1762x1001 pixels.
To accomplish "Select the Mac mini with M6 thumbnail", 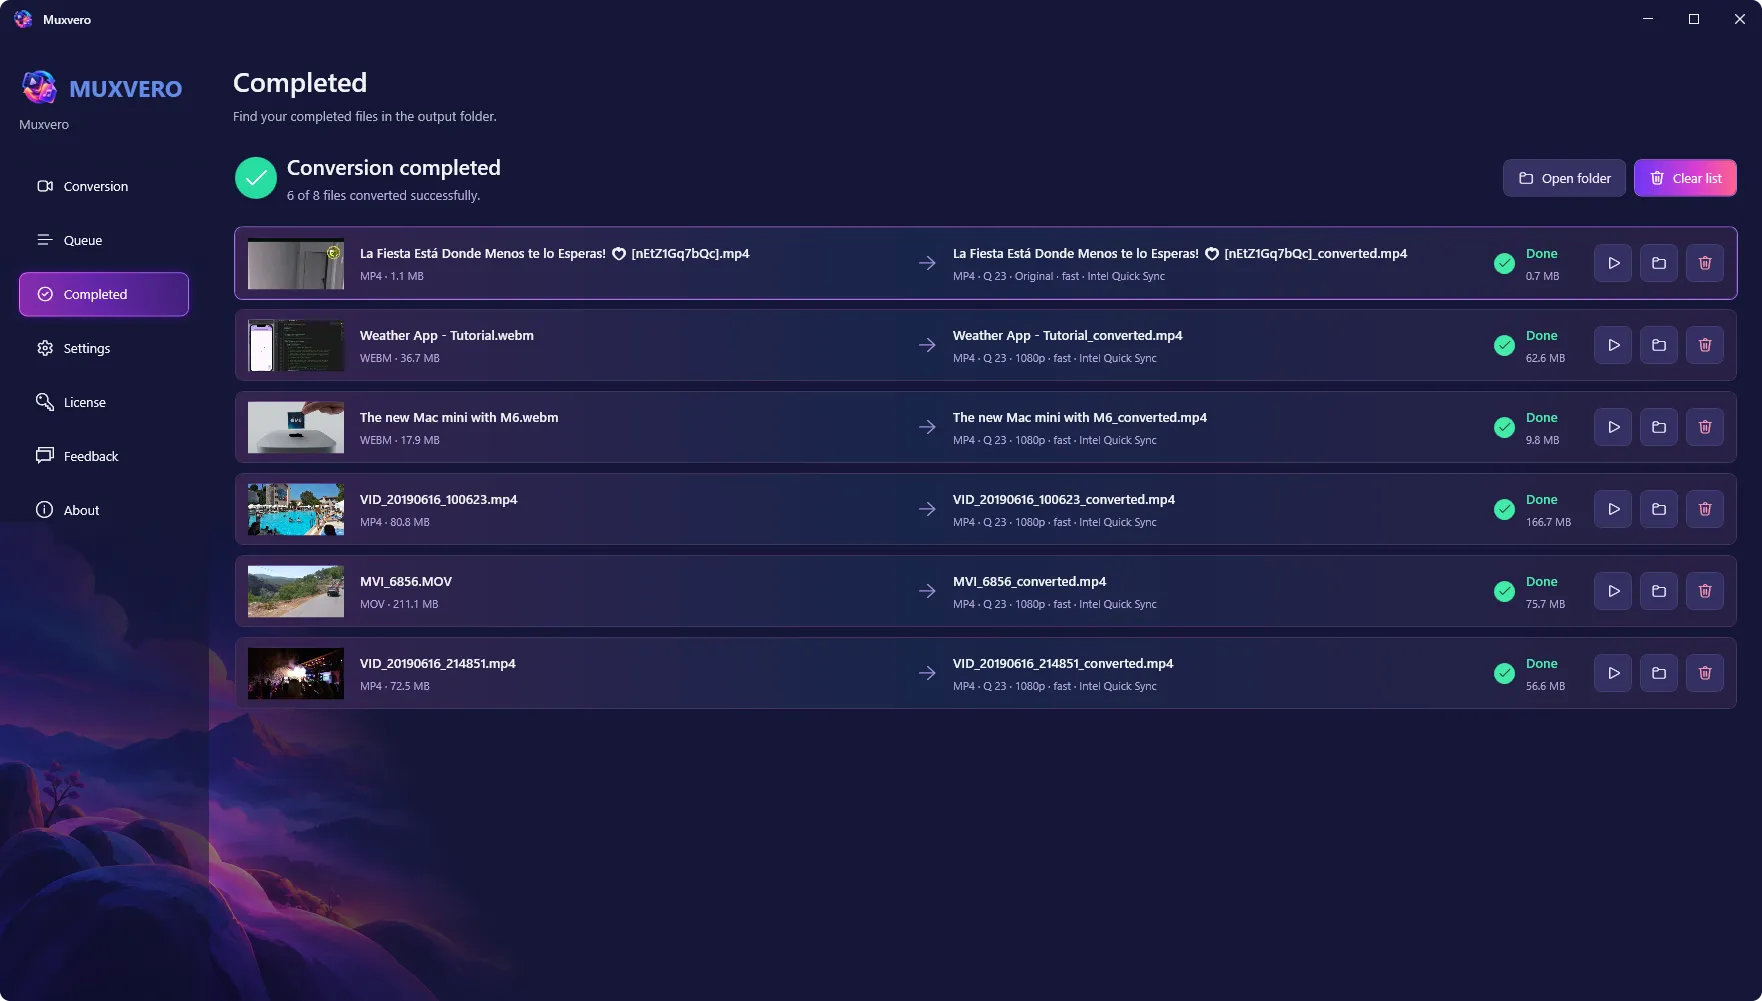I will point(296,427).
